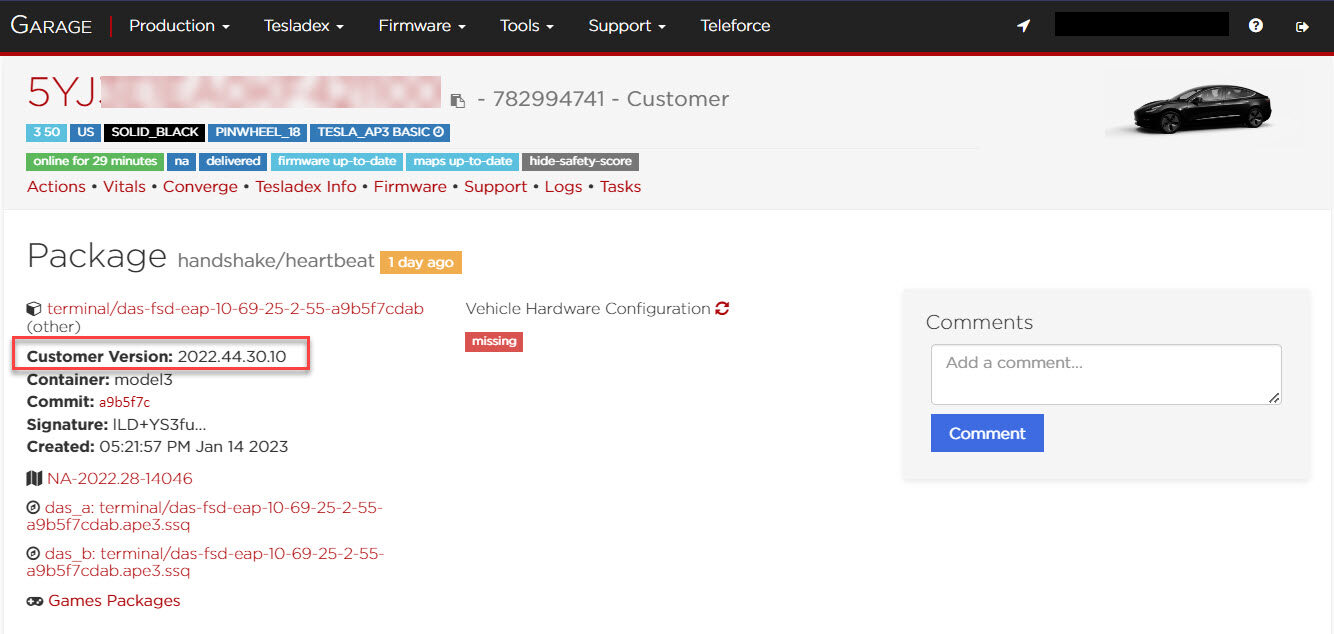The height and width of the screenshot is (634, 1334).
Task: Refresh Vehicle Hardware Configuration with red icon
Action: 722,308
